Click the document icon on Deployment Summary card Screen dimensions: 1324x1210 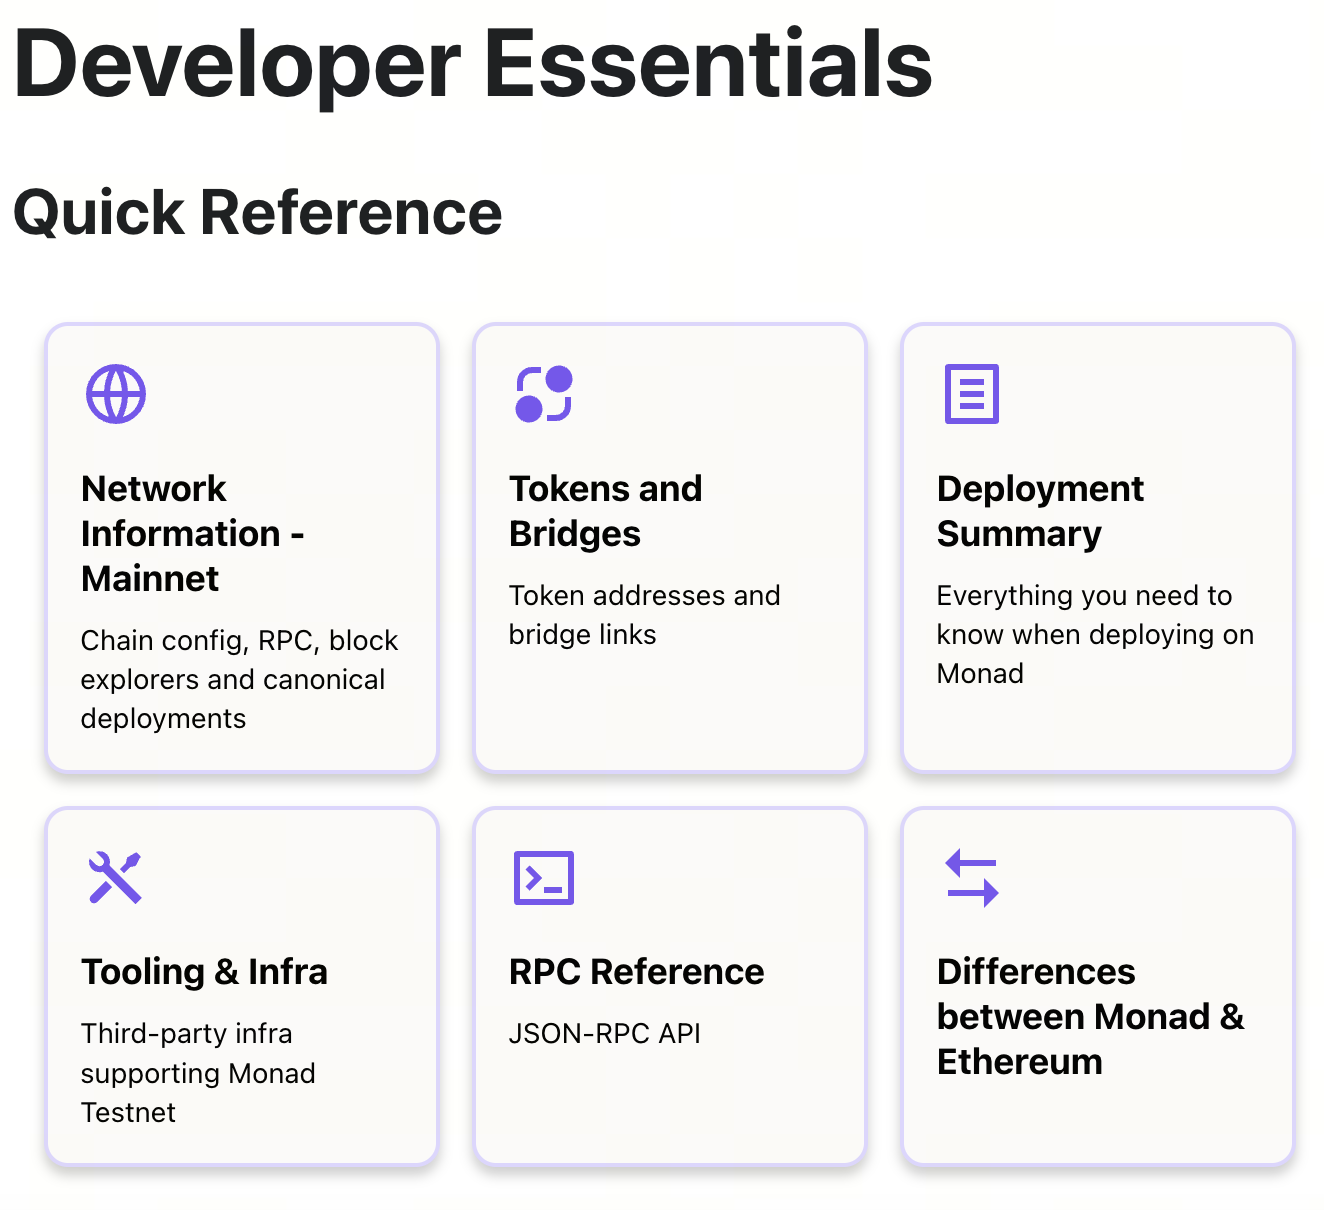[x=970, y=393]
